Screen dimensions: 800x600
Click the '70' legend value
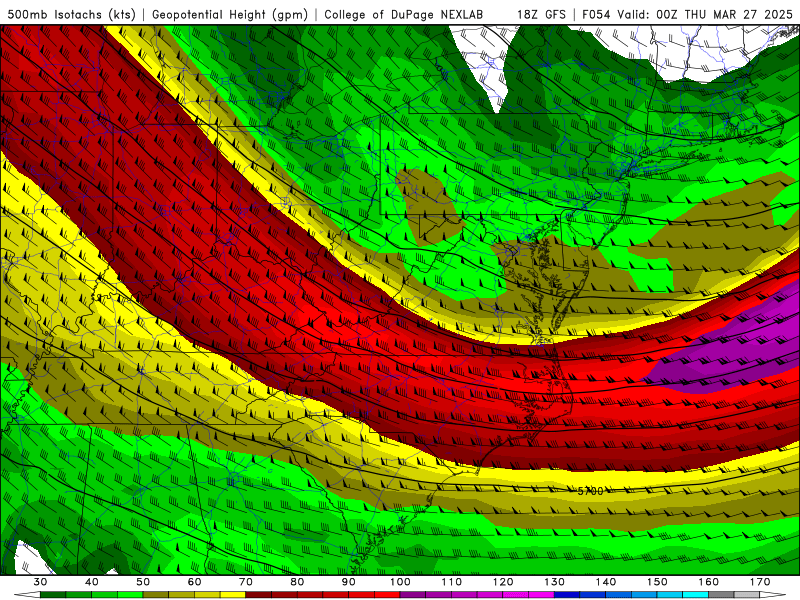coord(246,582)
